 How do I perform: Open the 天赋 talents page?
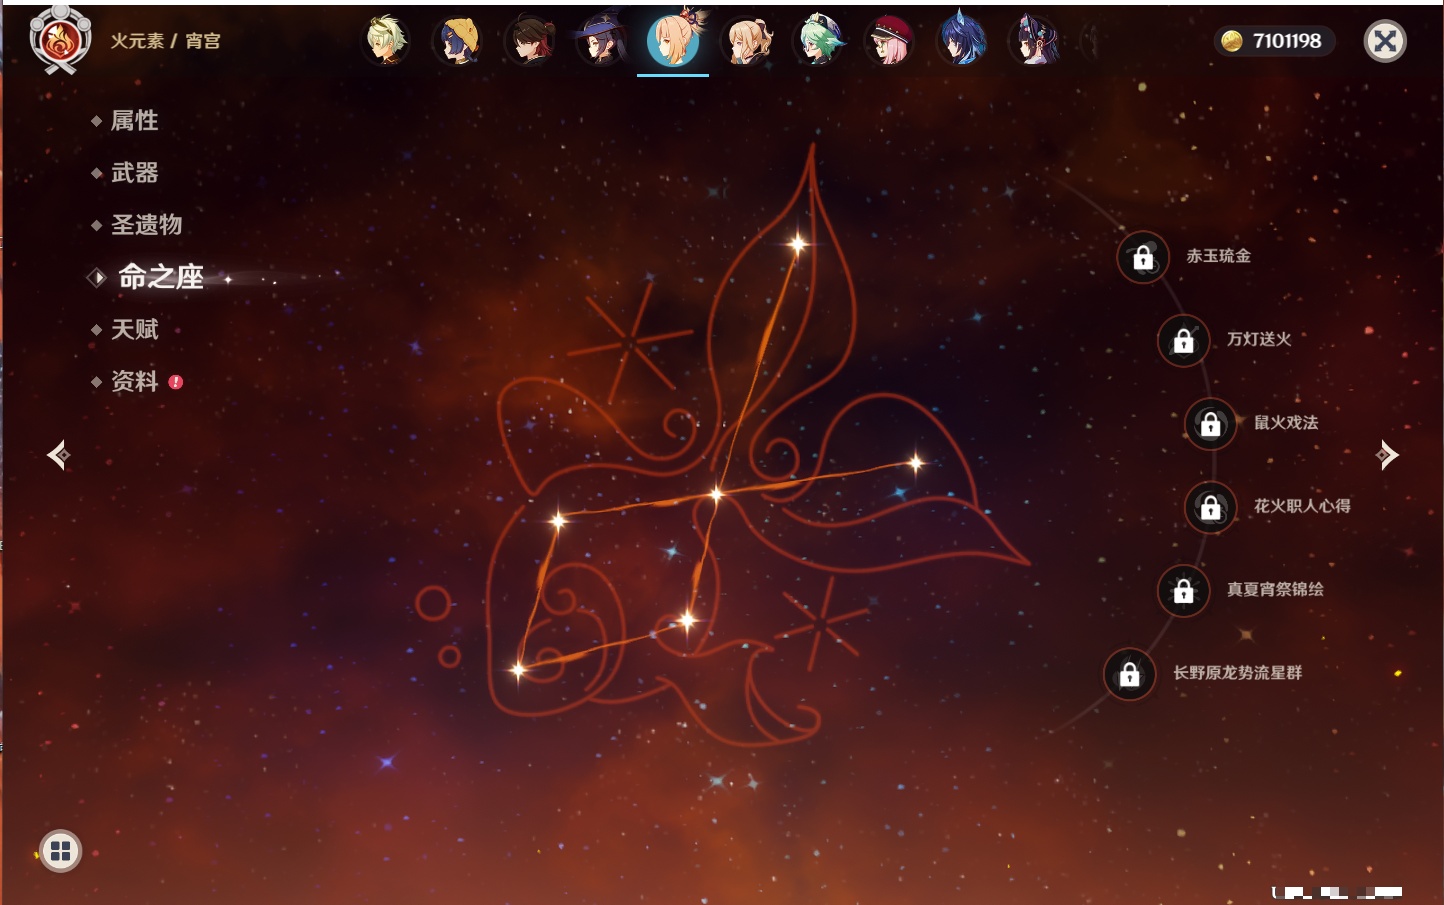coord(134,329)
